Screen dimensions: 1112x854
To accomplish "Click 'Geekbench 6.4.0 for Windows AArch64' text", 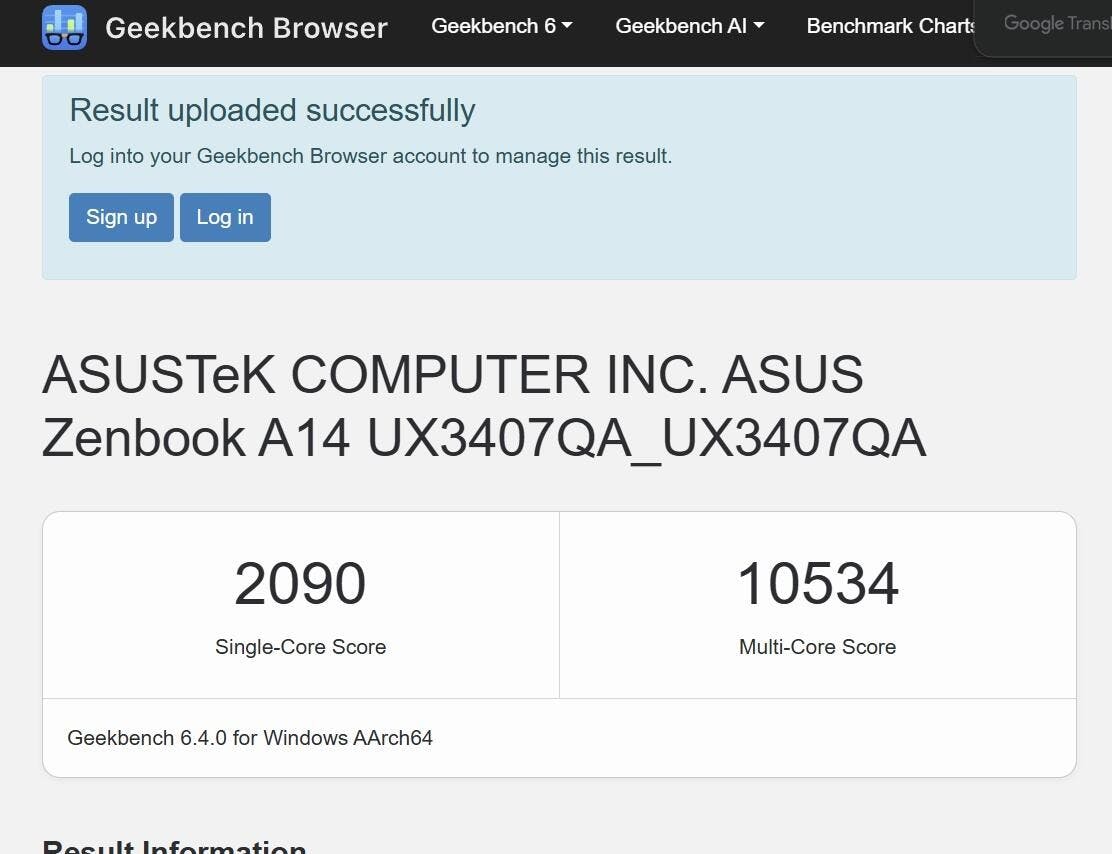I will click(250, 738).
